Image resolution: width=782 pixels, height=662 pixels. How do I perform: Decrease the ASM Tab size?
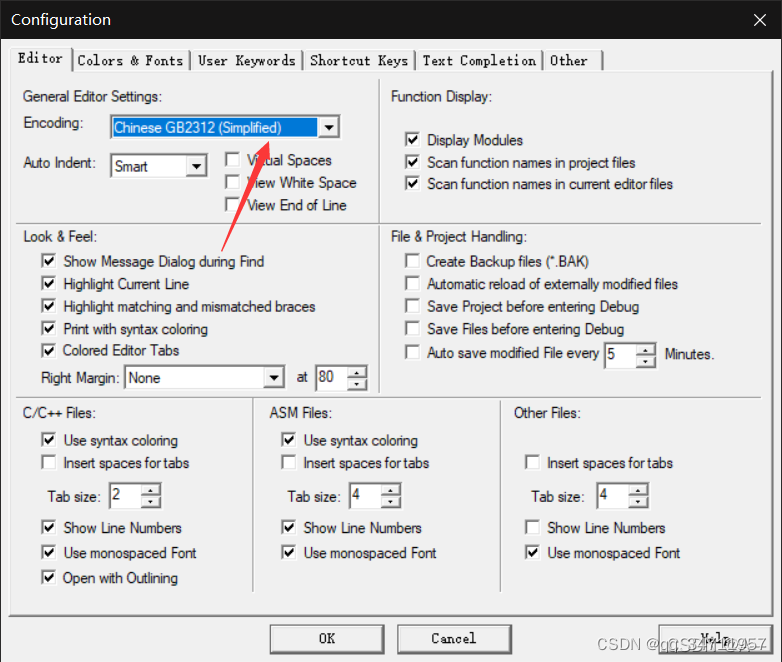pos(391,501)
